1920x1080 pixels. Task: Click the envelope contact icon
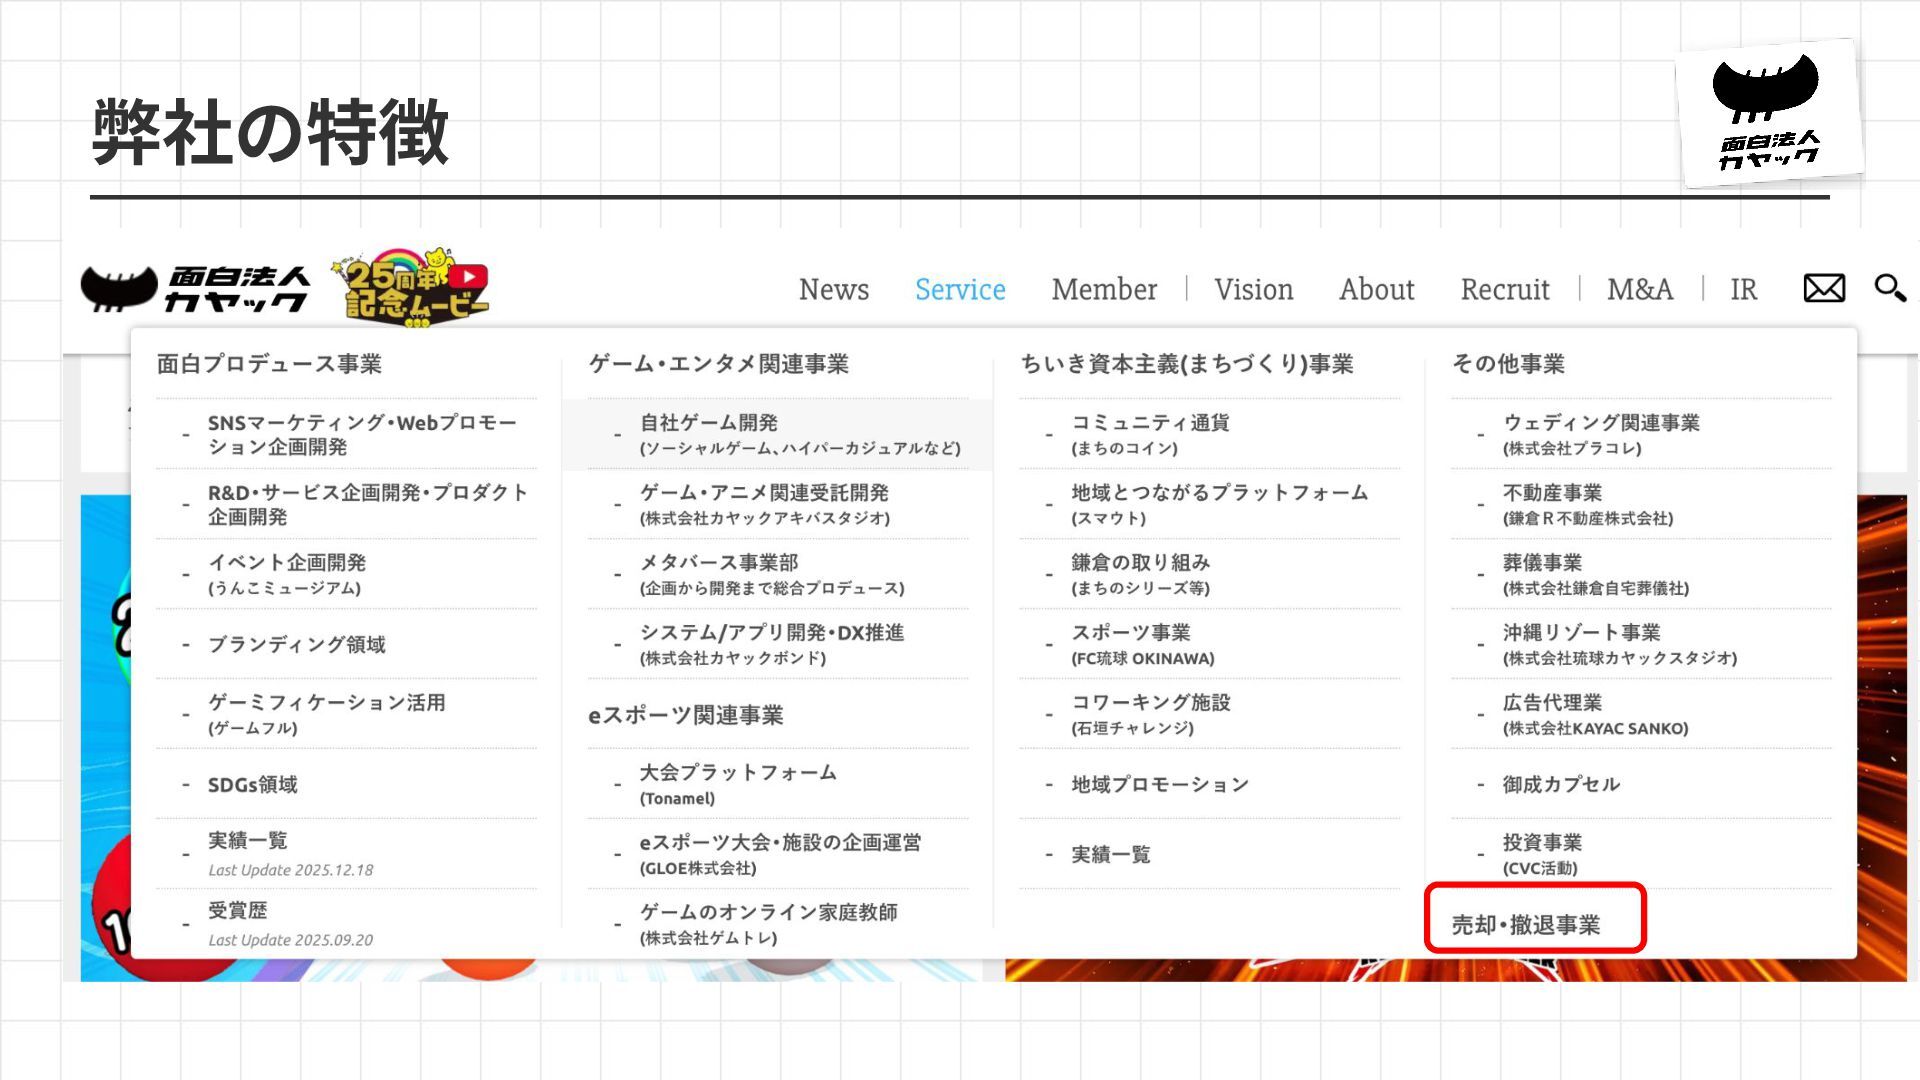(1824, 289)
